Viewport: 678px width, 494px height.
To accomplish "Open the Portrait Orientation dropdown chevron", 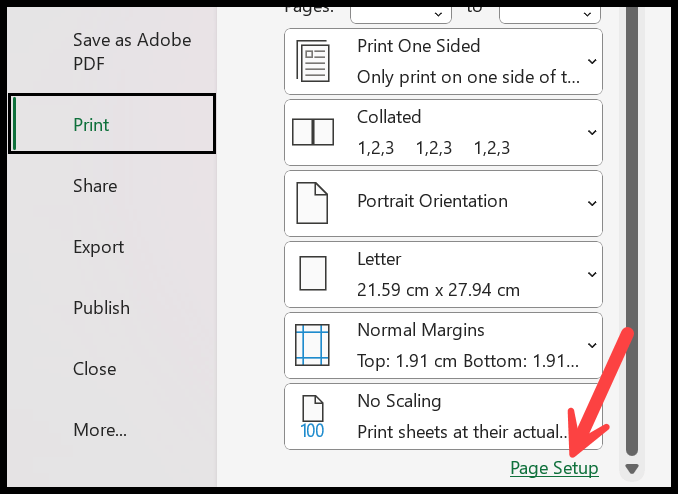I will (592, 203).
